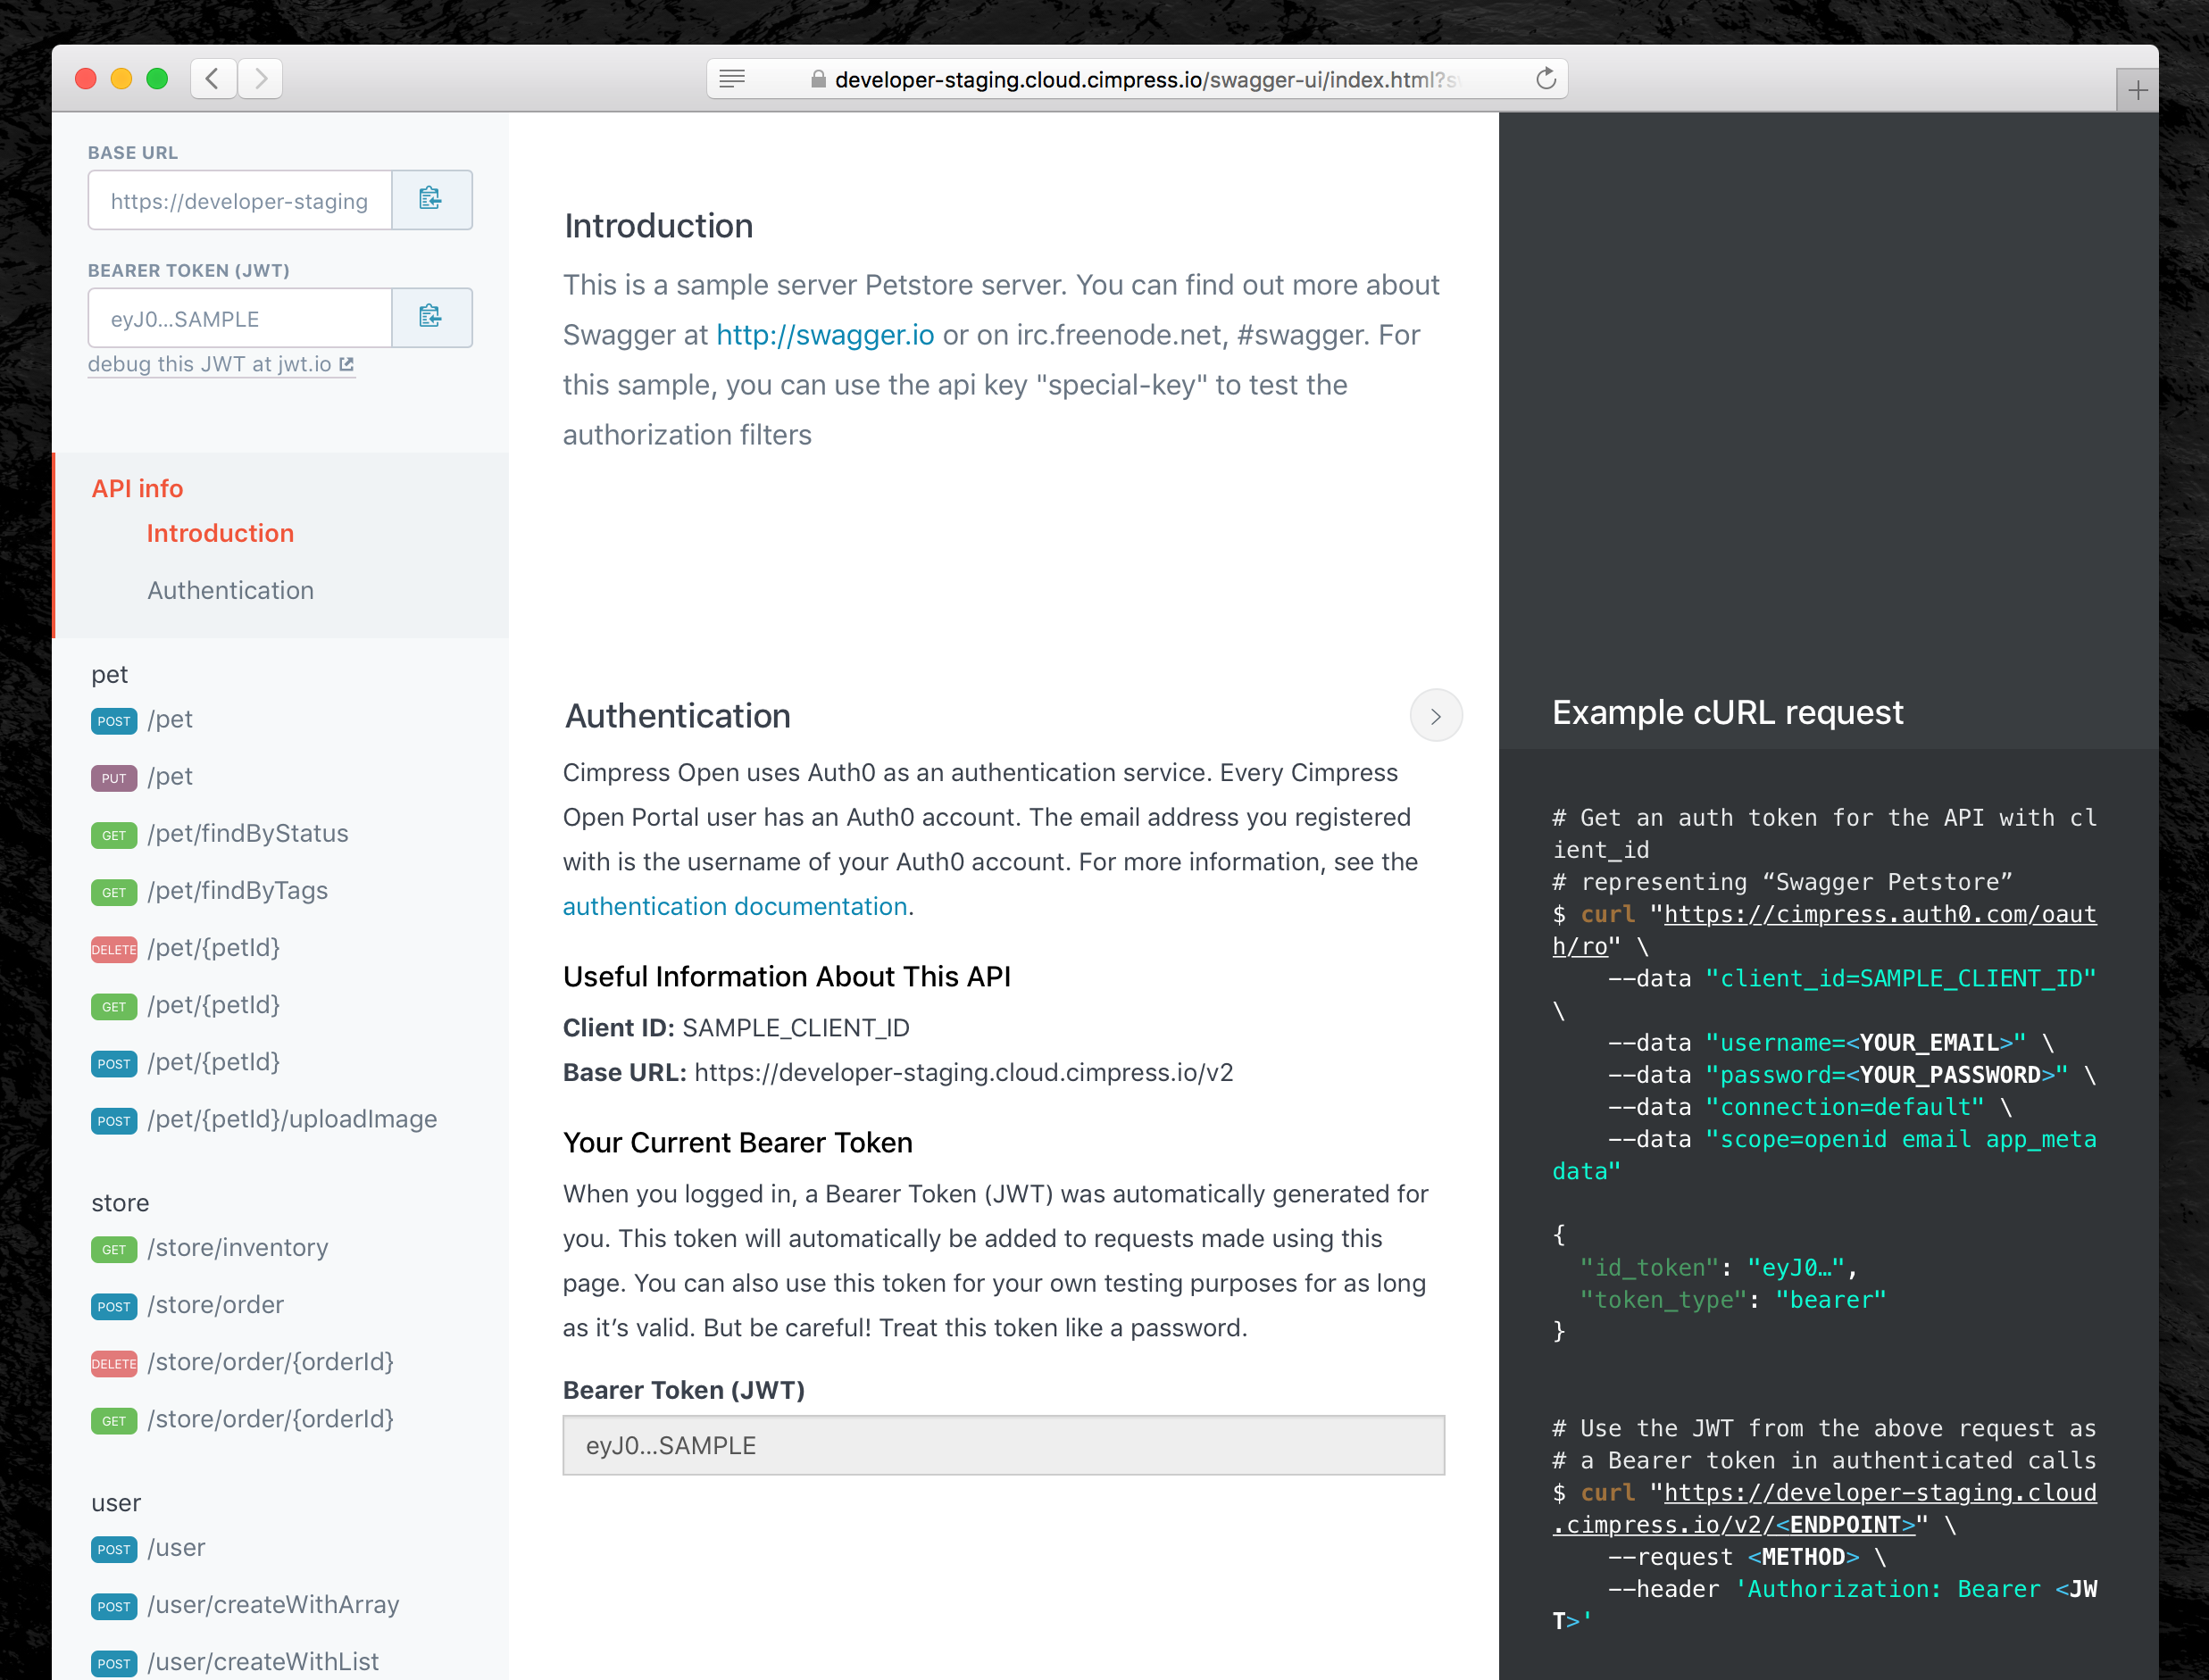
Task: Go back with the browser back arrow
Action: click(213, 79)
